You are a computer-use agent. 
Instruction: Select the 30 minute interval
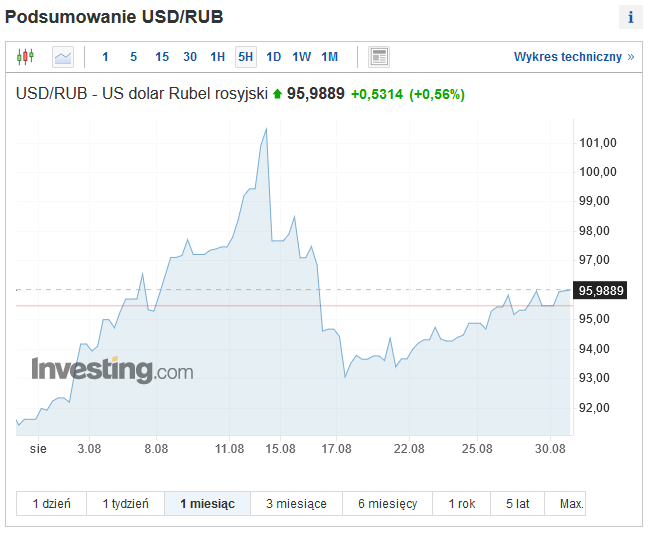190,57
